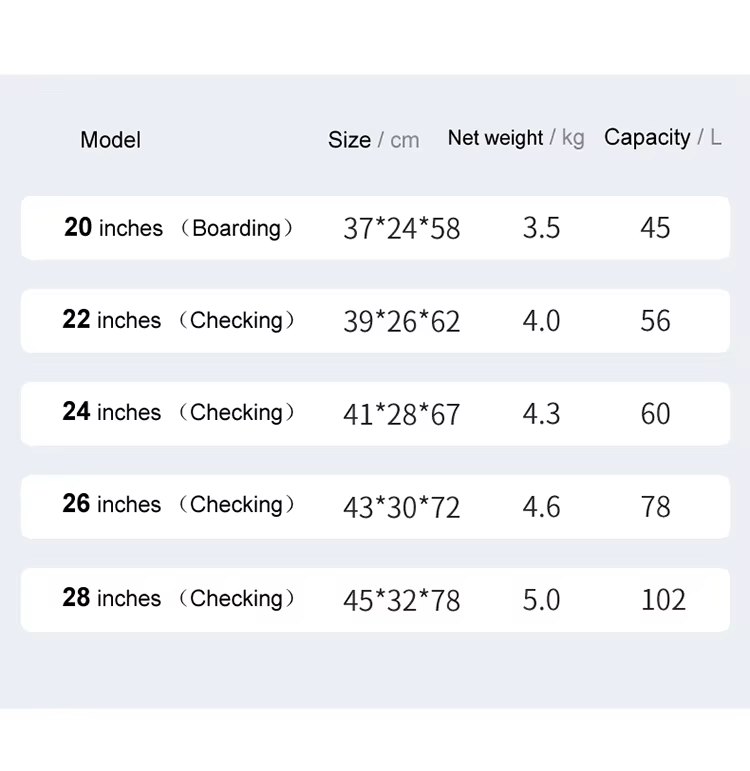Select the 24 inches (Checking) row label
Image resolution: width=750 pixels, height=771 pixels.
178,412
